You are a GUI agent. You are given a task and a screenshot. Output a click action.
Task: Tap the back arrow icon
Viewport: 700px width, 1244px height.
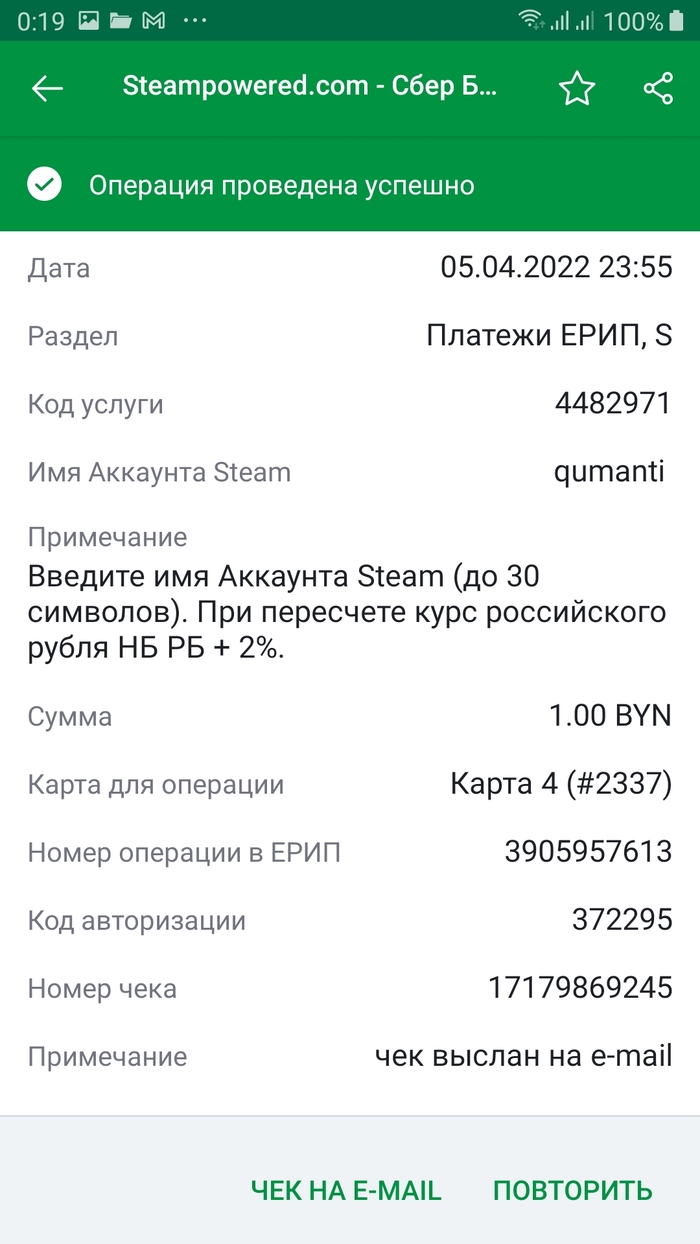click(47, 88)
